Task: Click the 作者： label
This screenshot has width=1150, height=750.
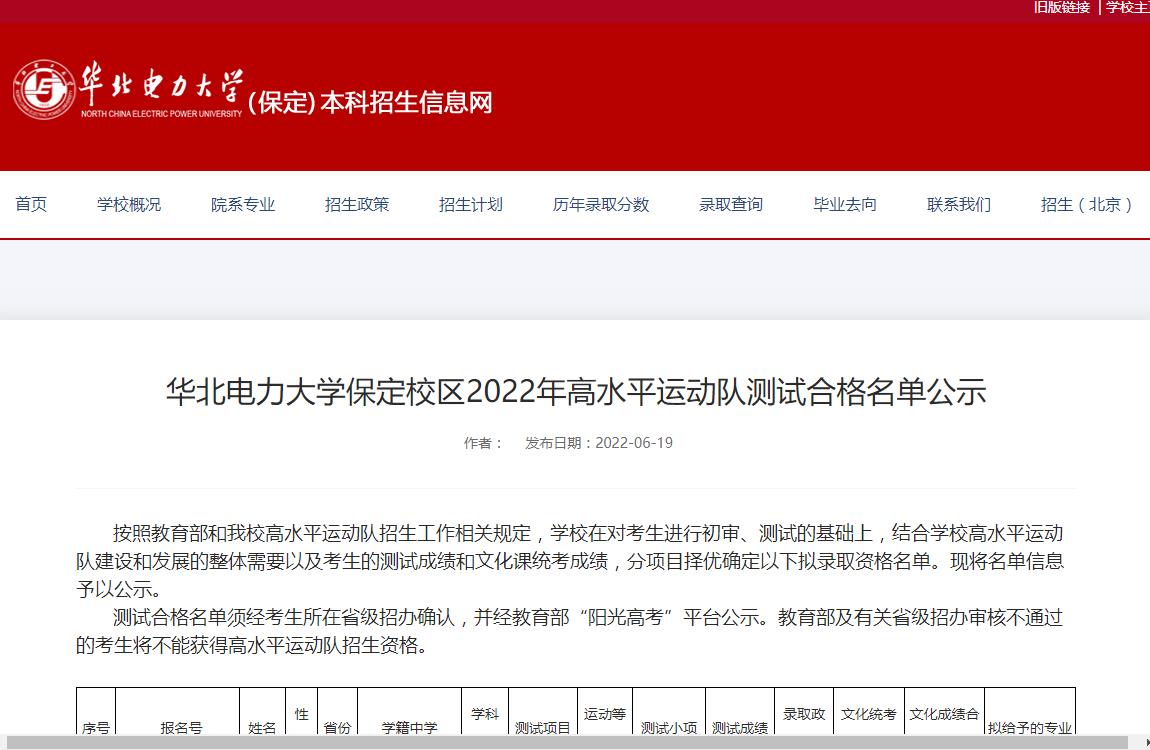Action: pyautogui.click(x=483, y=443)
